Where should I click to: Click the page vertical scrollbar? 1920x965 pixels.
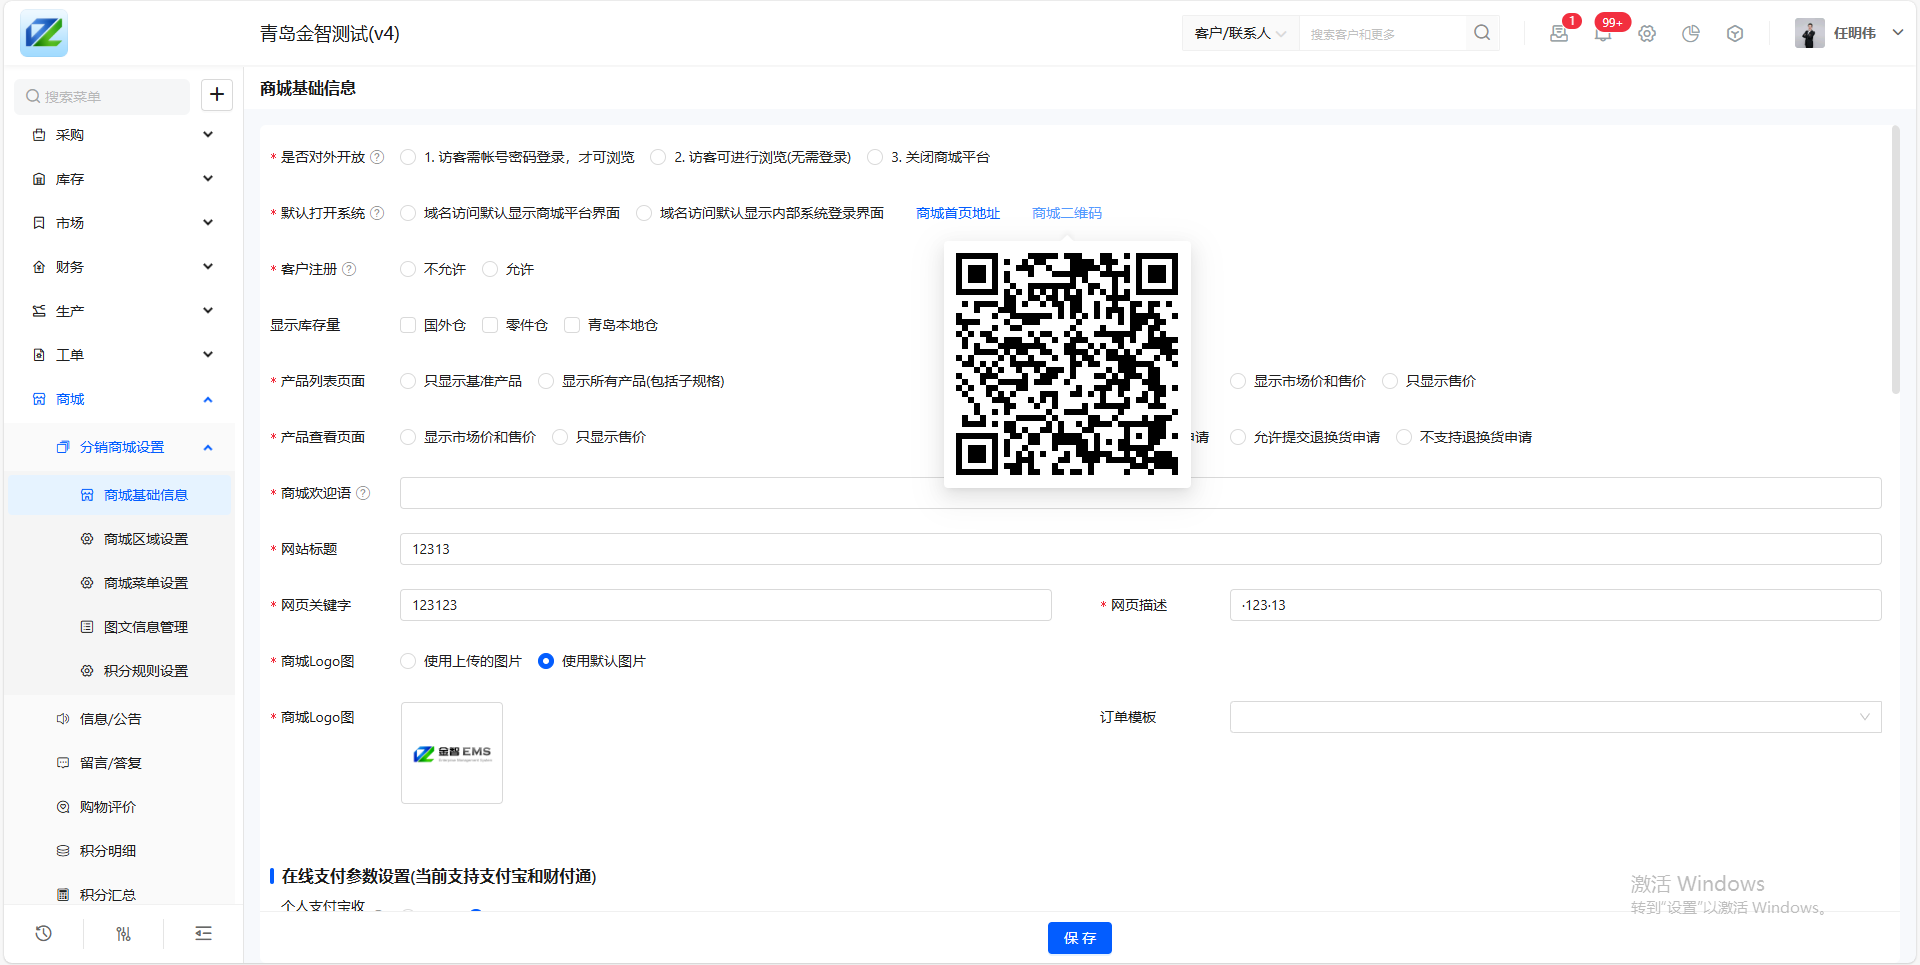coord(1895,260)
